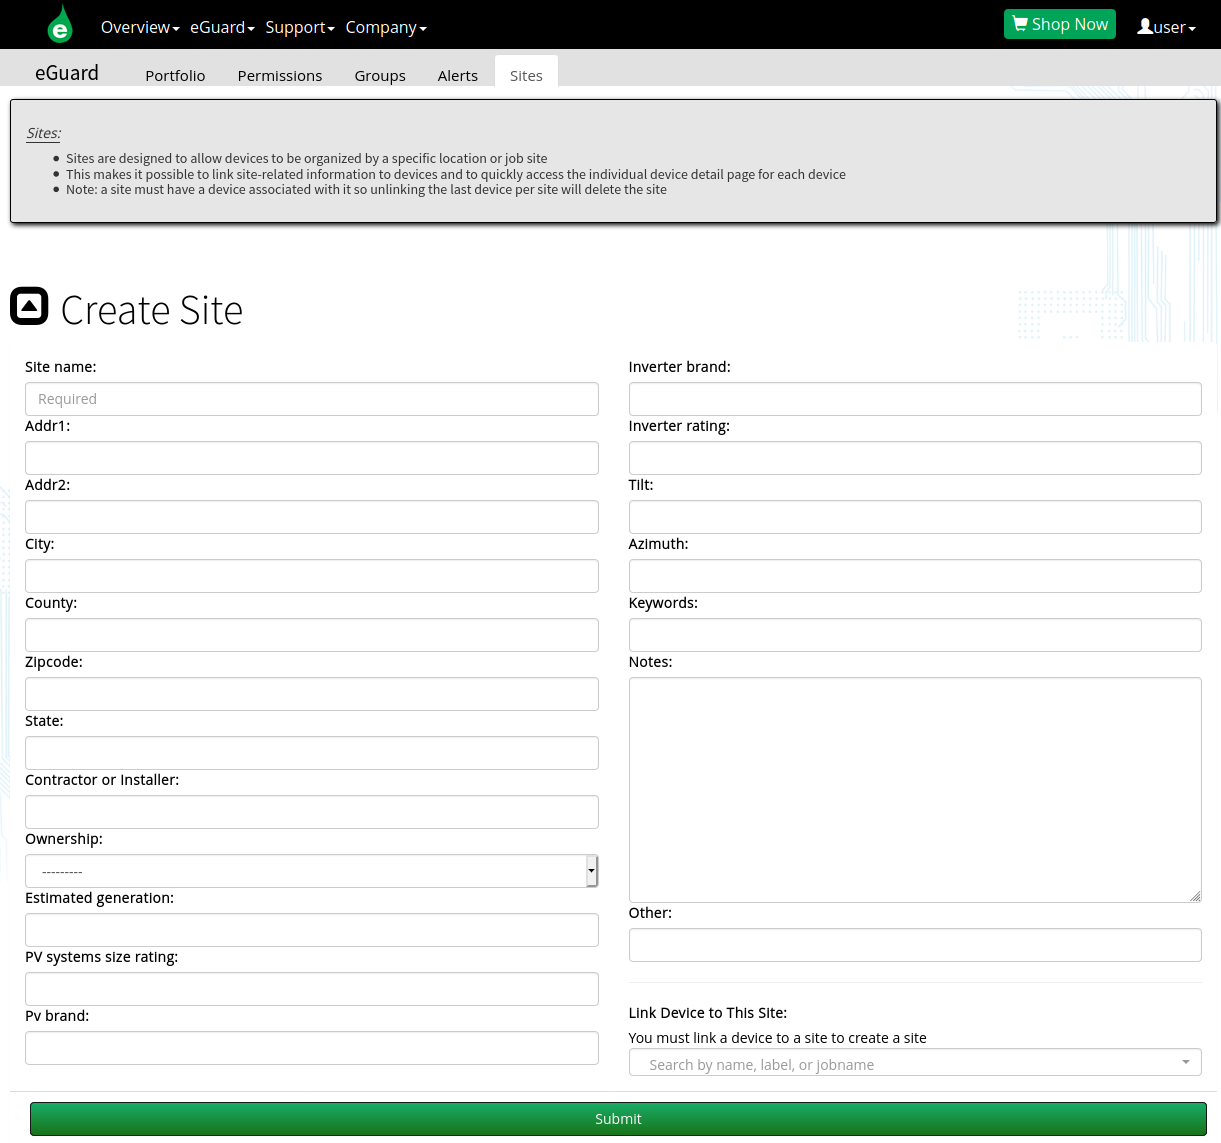Grab the Notes textarea resize handle

[1195, 896]
